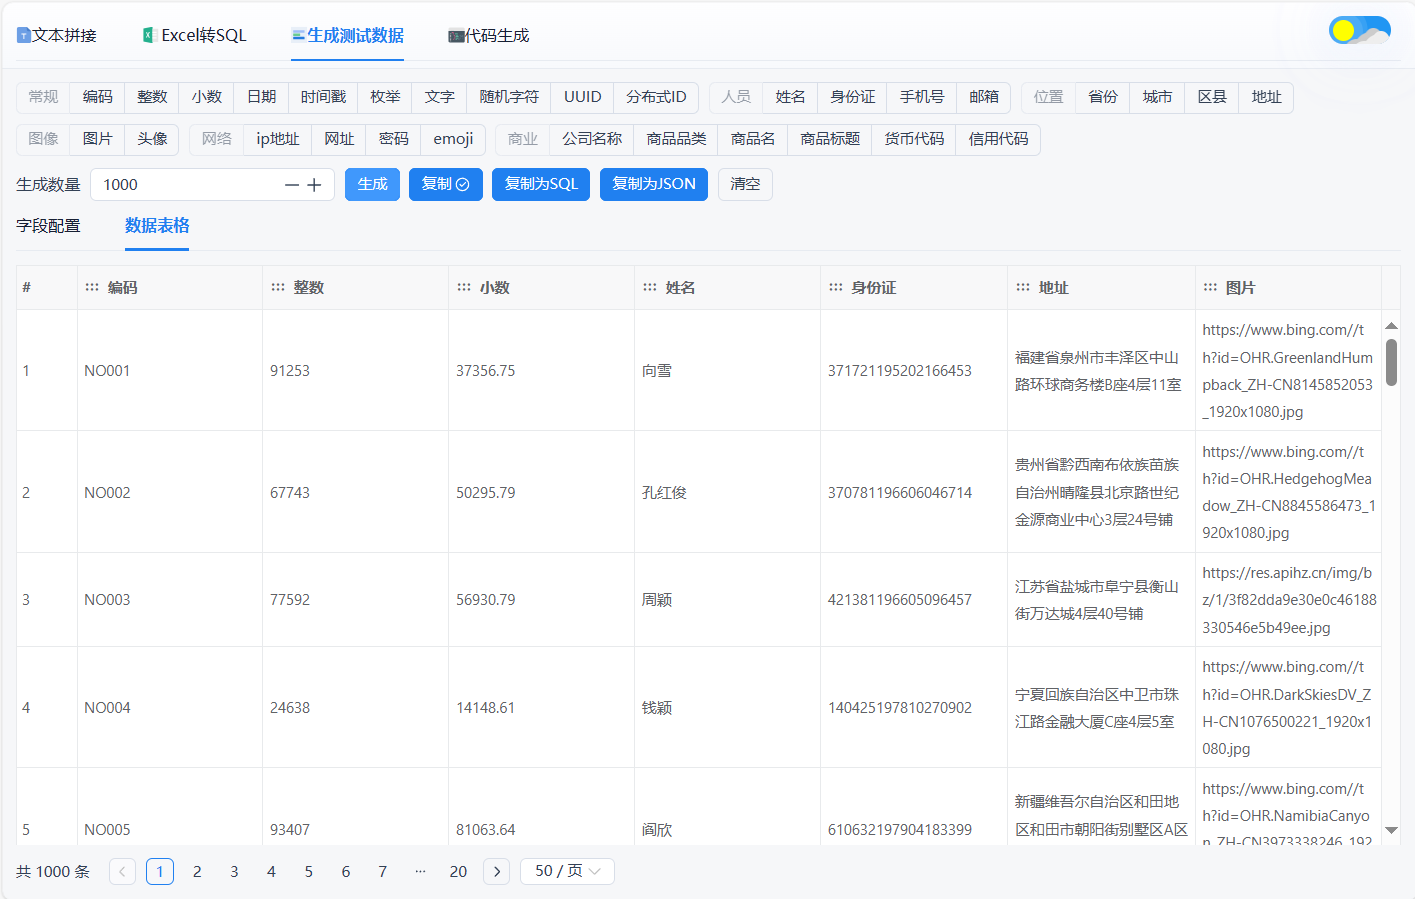1415x899 pixels.
Task: Go to page 7
Action: pos(382,871)
